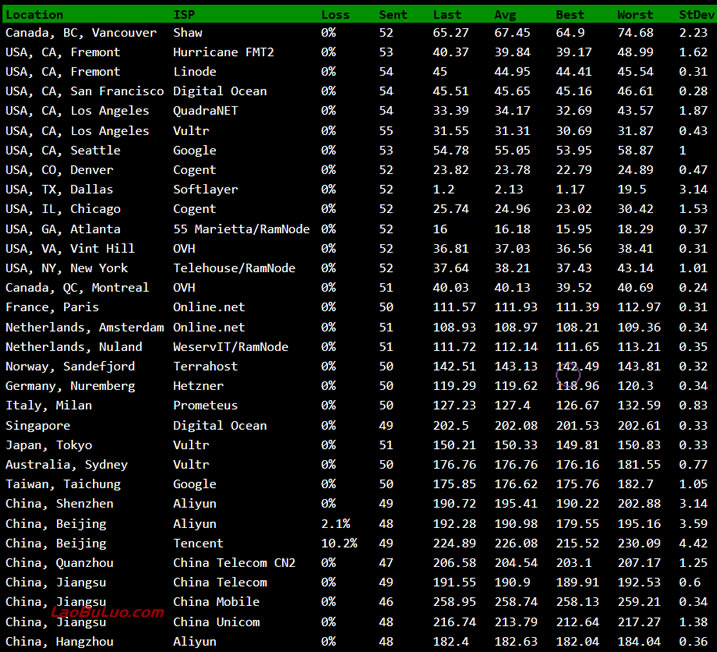Image resolution: width=717 pixels, height=652 pixels.
Task: Select the USA, CA, Seattle location
Action: click(63, 150)
